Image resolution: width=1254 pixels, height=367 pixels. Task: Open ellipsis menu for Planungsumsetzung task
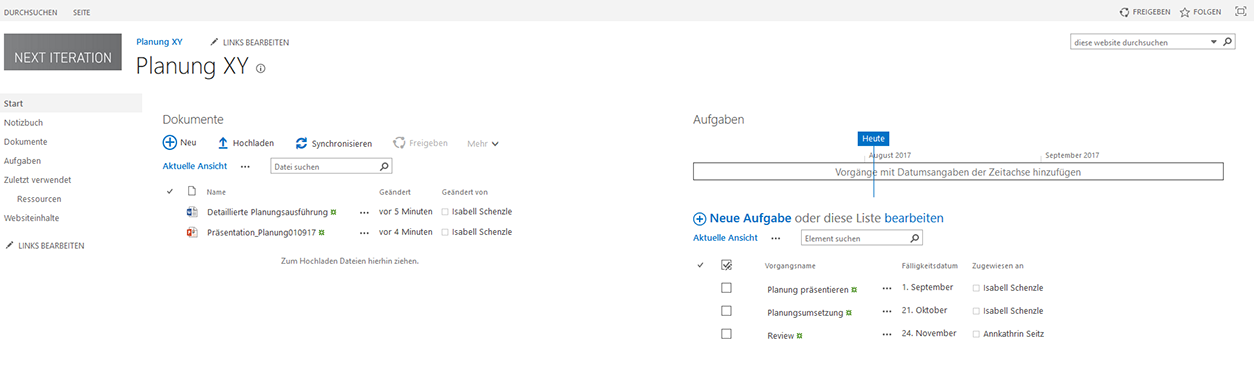click(886, 311)
